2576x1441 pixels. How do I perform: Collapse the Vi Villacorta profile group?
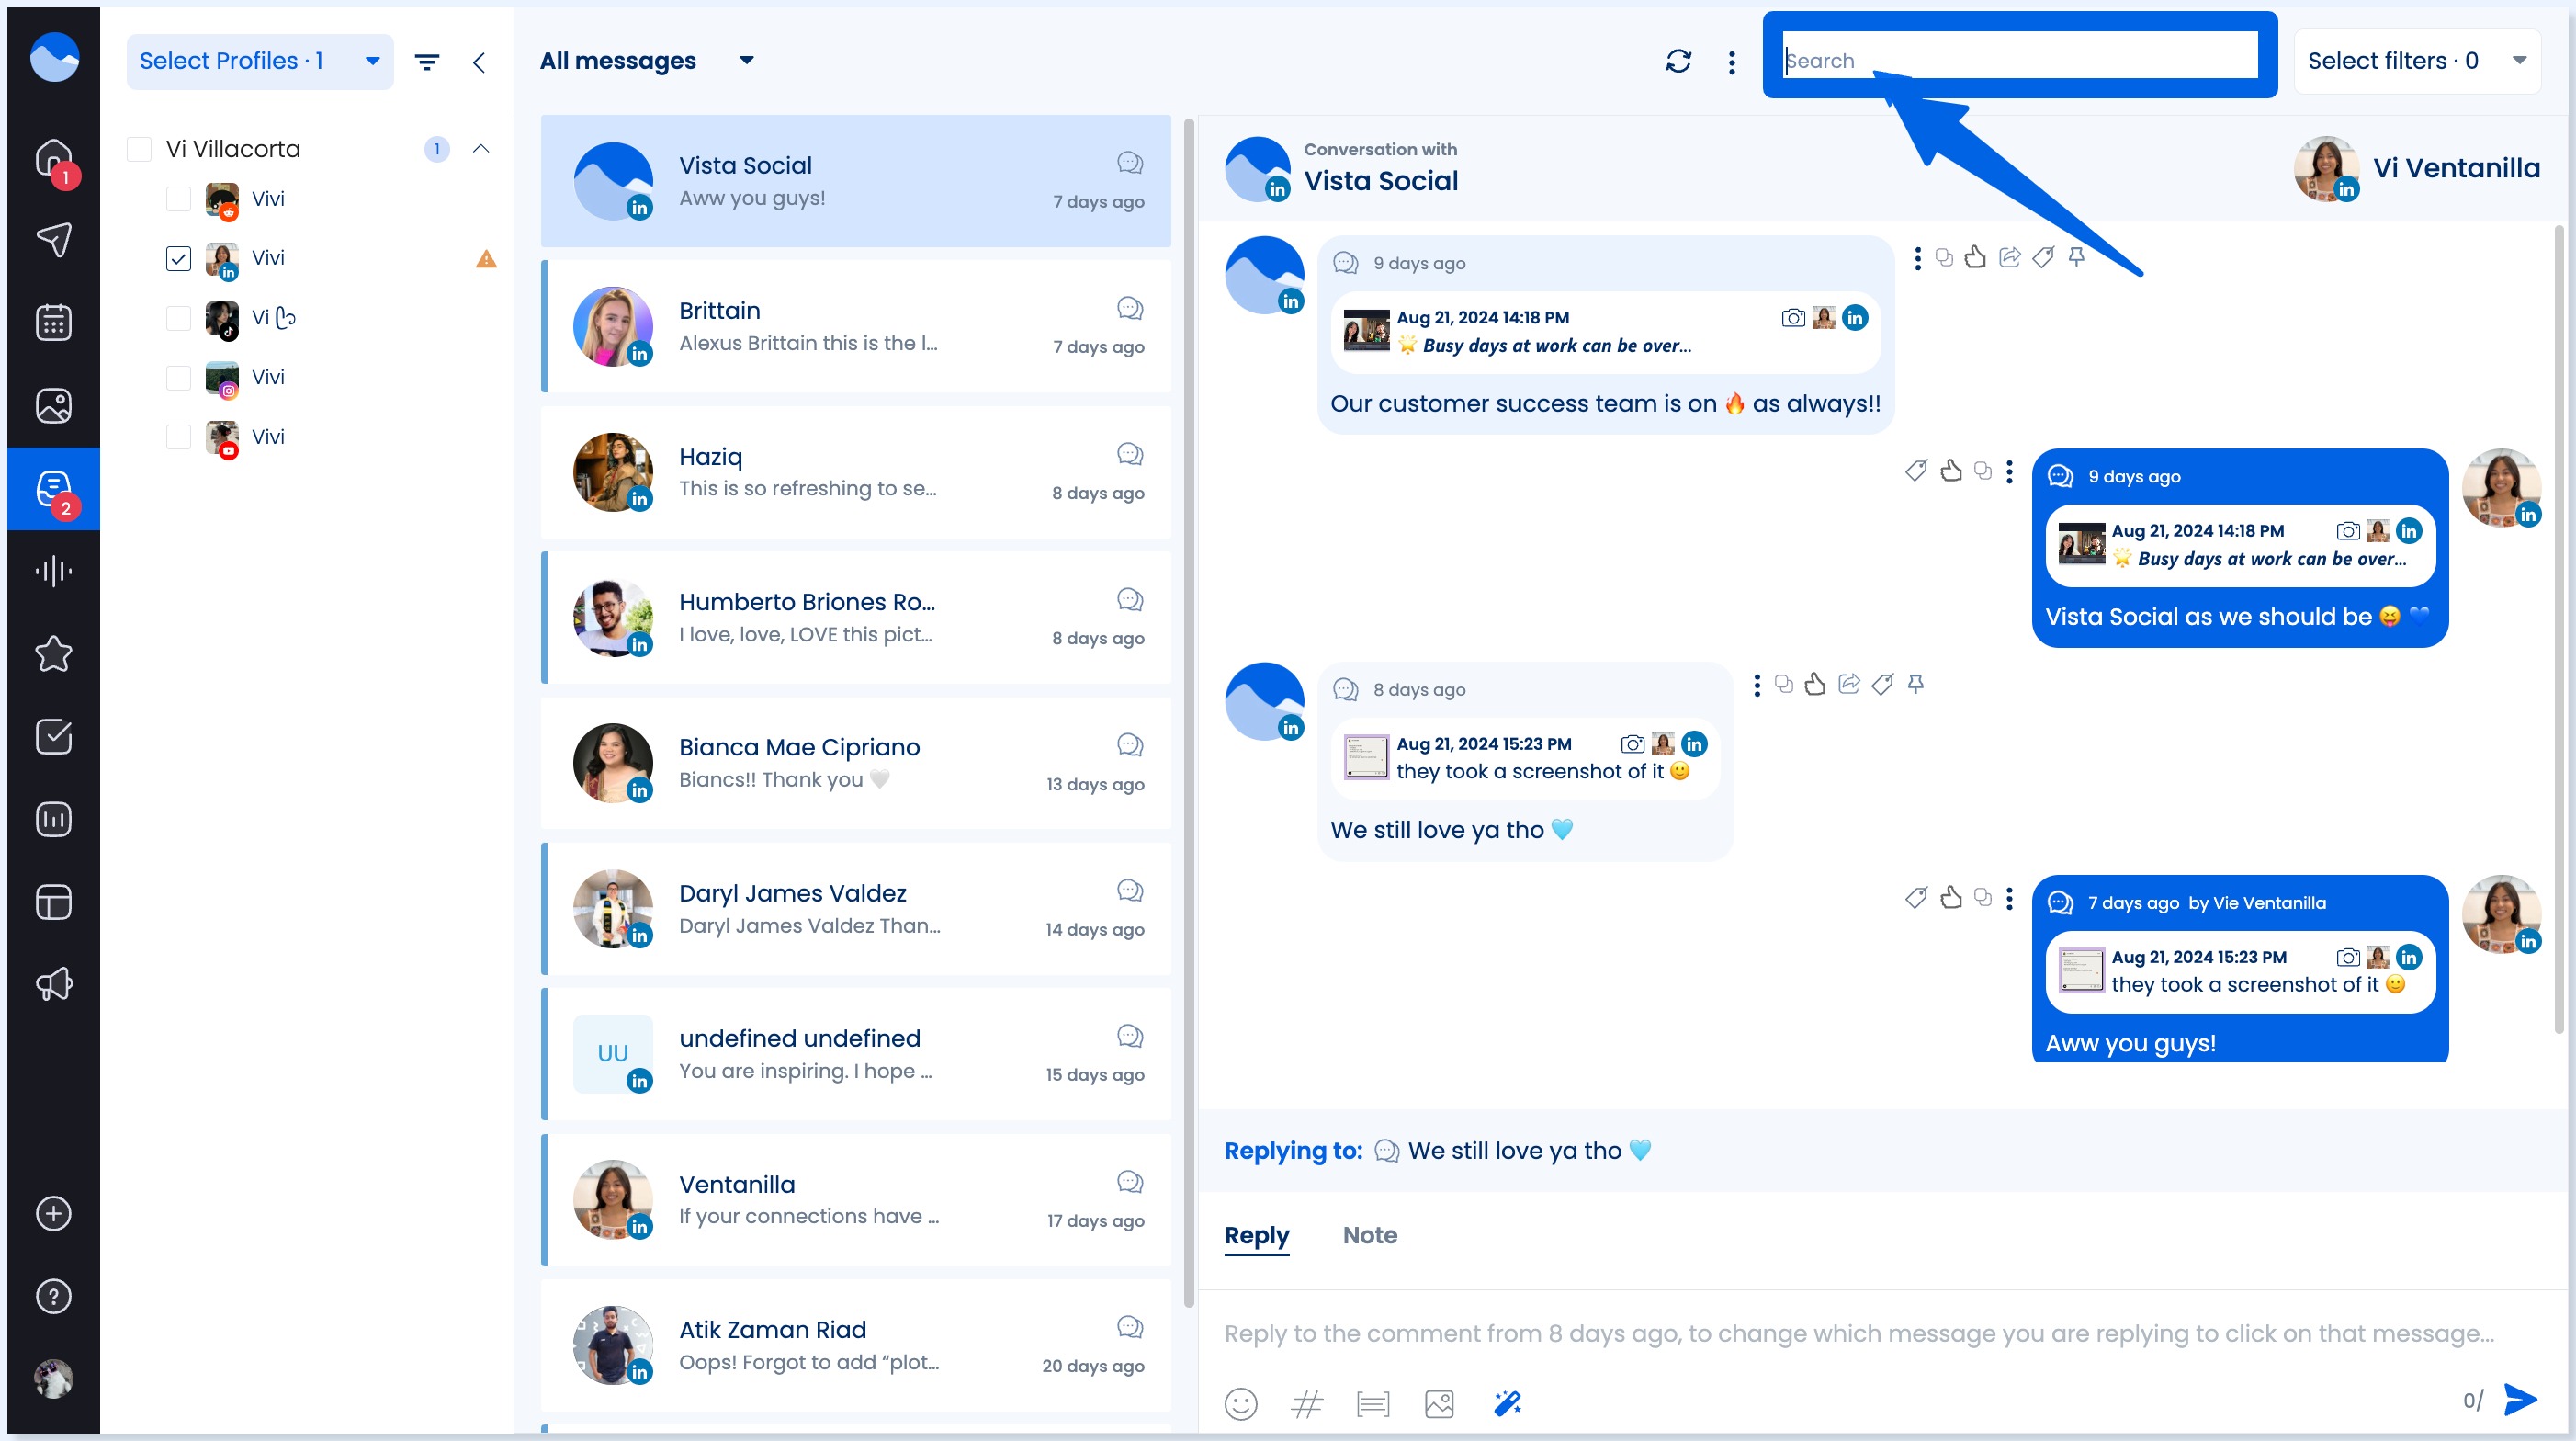click(x=481, y=148)
